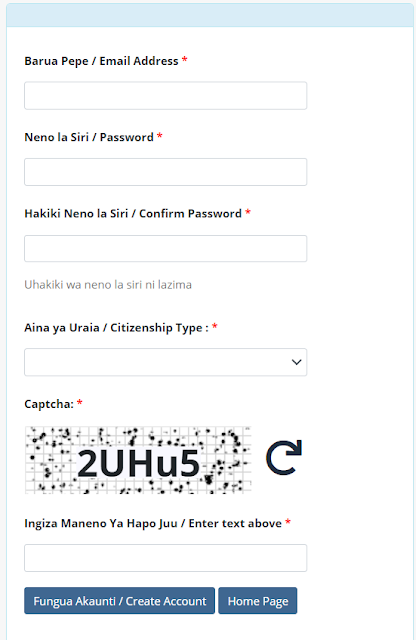Refresh the captcha with the reload icon
This screenshot has width=416, height=640.
point(284,457)
